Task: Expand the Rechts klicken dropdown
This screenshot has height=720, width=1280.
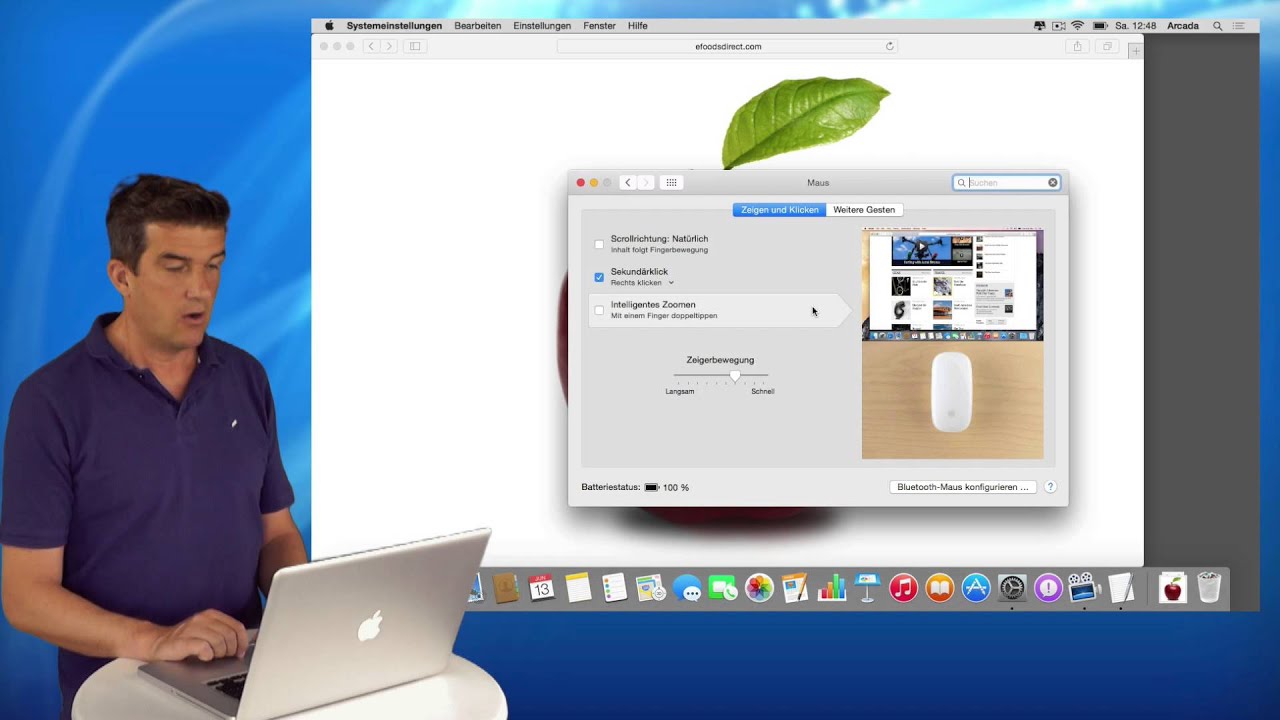Action: pyautogui.click(x=642, y=283)
